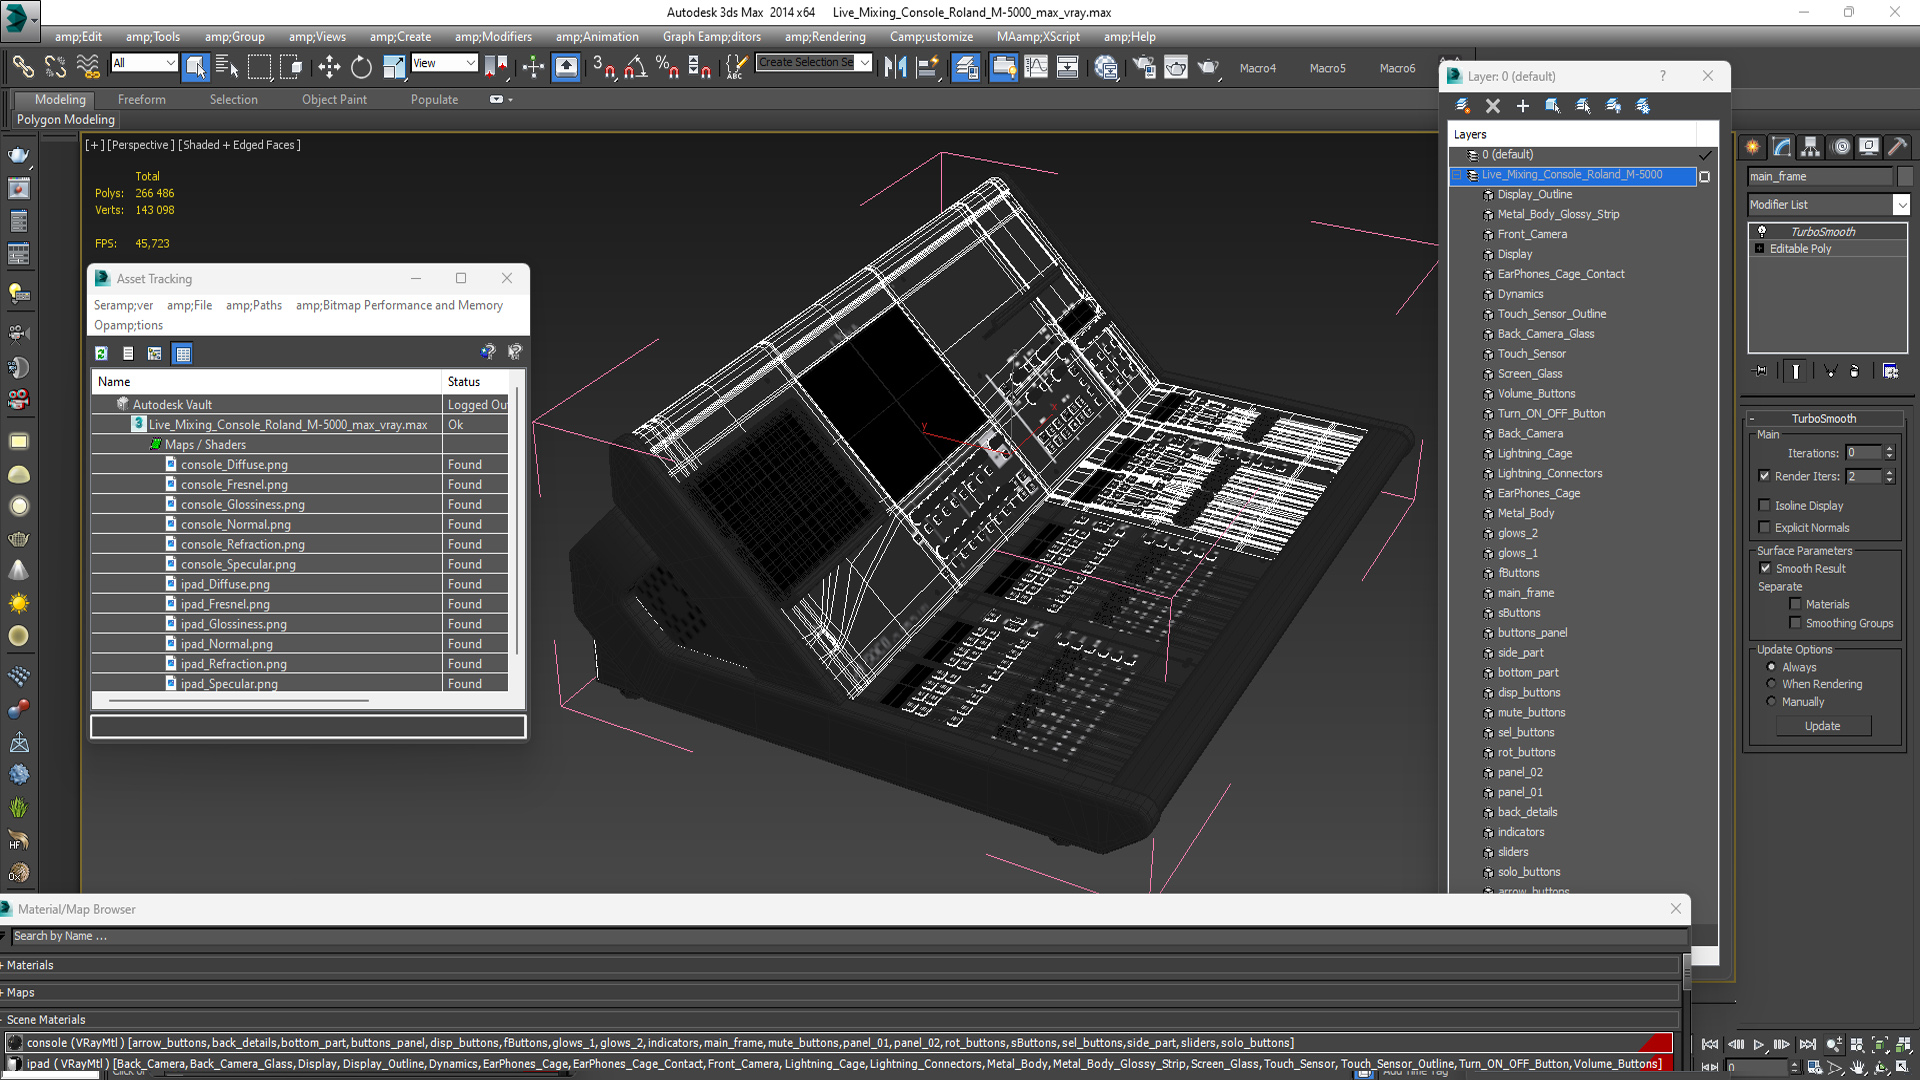Click the Asset Tracking vertical scrollbar

tap(517, 520)
